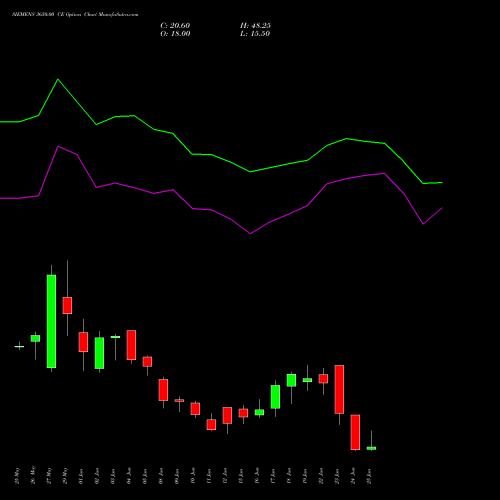
Task: Click the SIEMENS CE Options Chart title
Action: 75,14
